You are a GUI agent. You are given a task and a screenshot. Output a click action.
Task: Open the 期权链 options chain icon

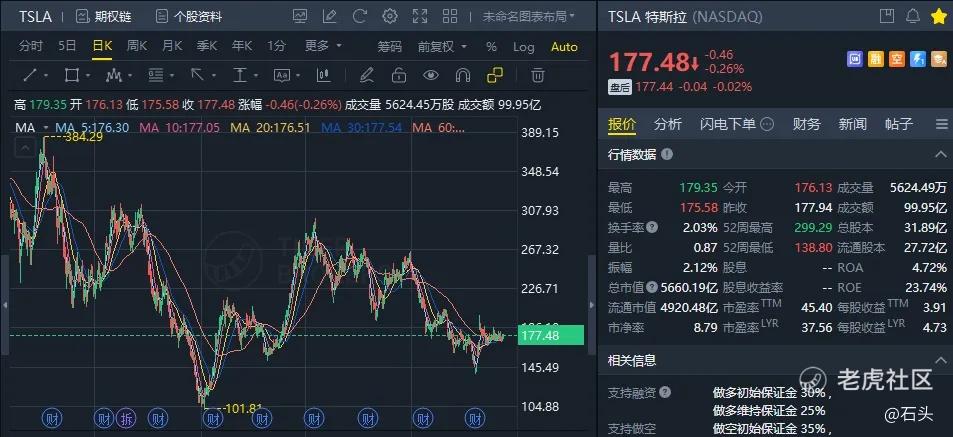point(83,16)
